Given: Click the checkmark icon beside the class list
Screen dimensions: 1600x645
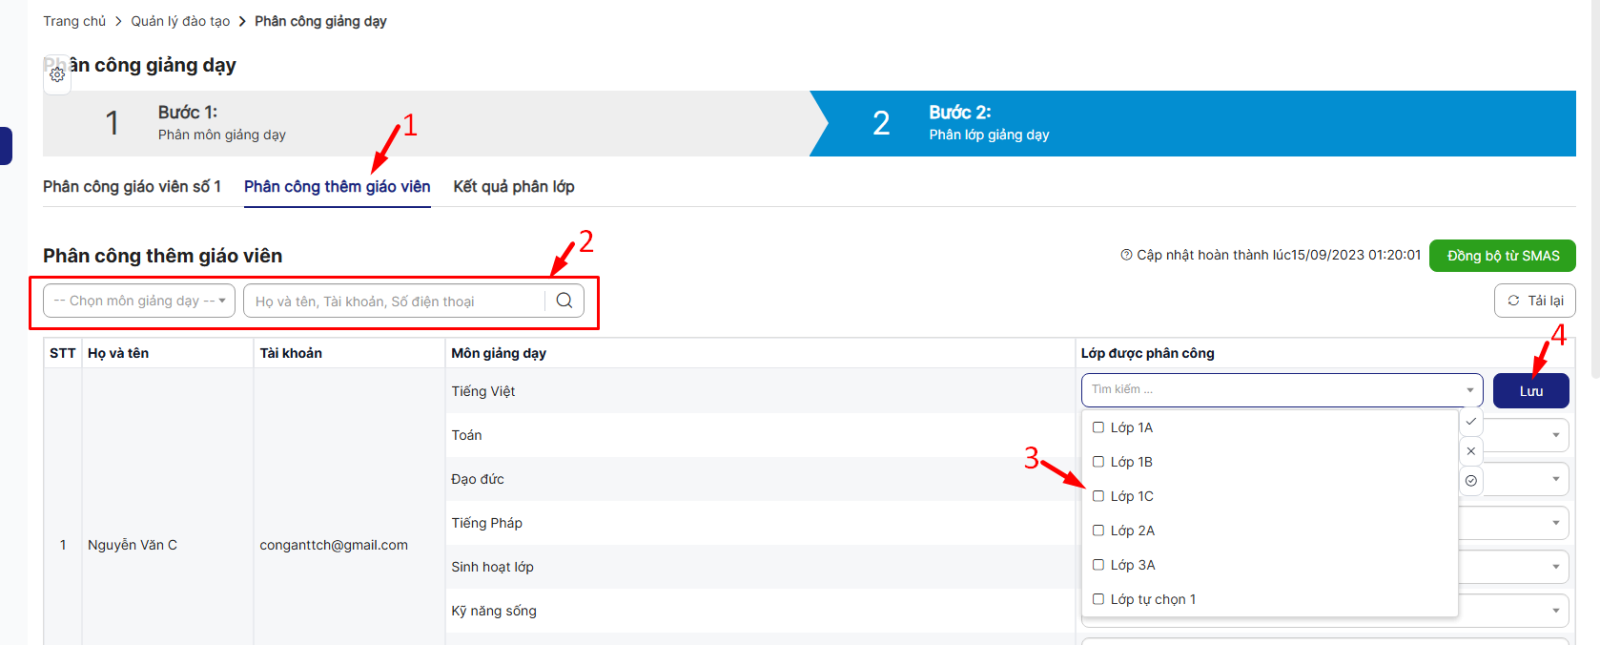Looking at the screenshot, I should 1471,422.
